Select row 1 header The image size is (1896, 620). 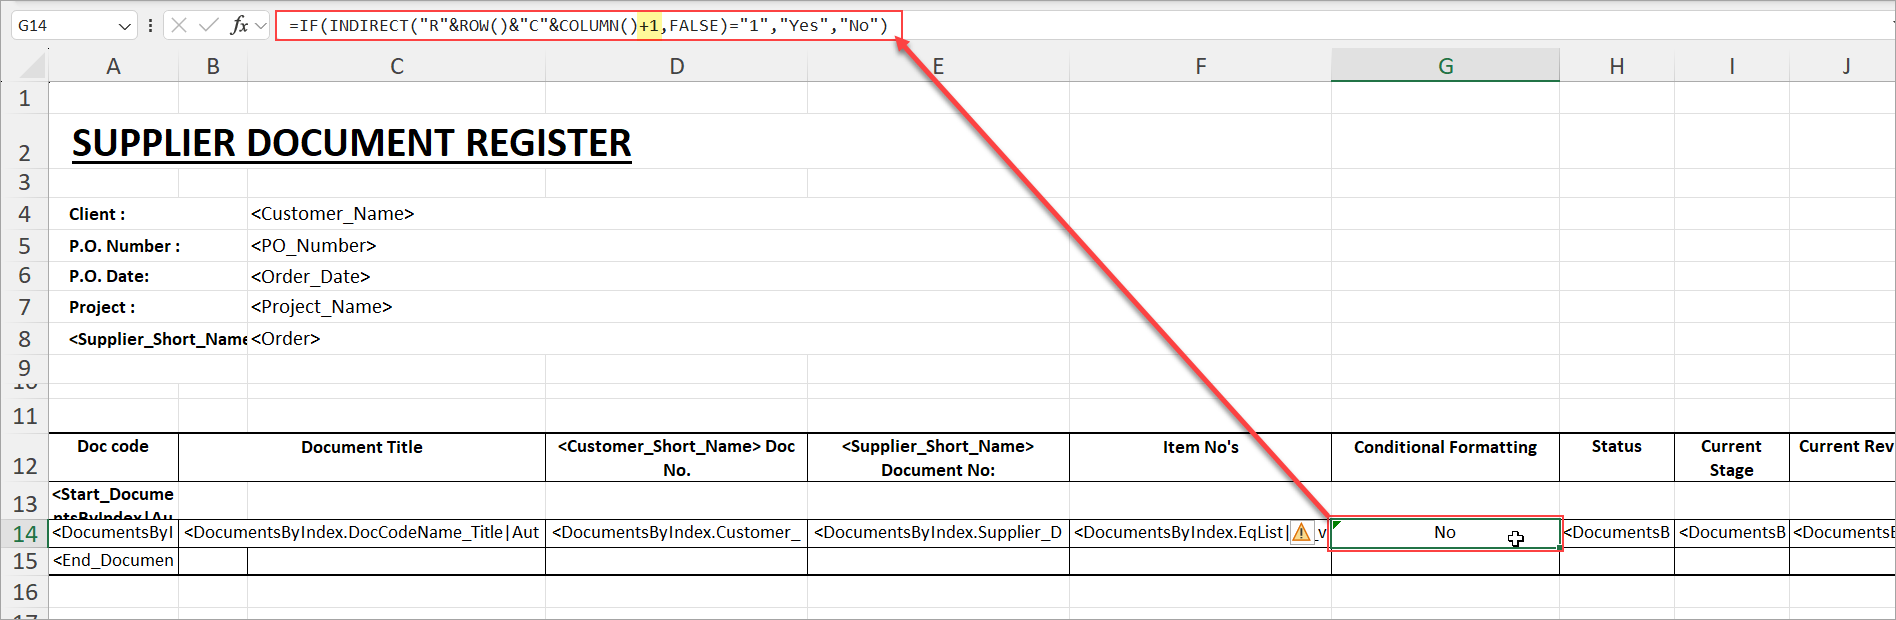point(24,98)
